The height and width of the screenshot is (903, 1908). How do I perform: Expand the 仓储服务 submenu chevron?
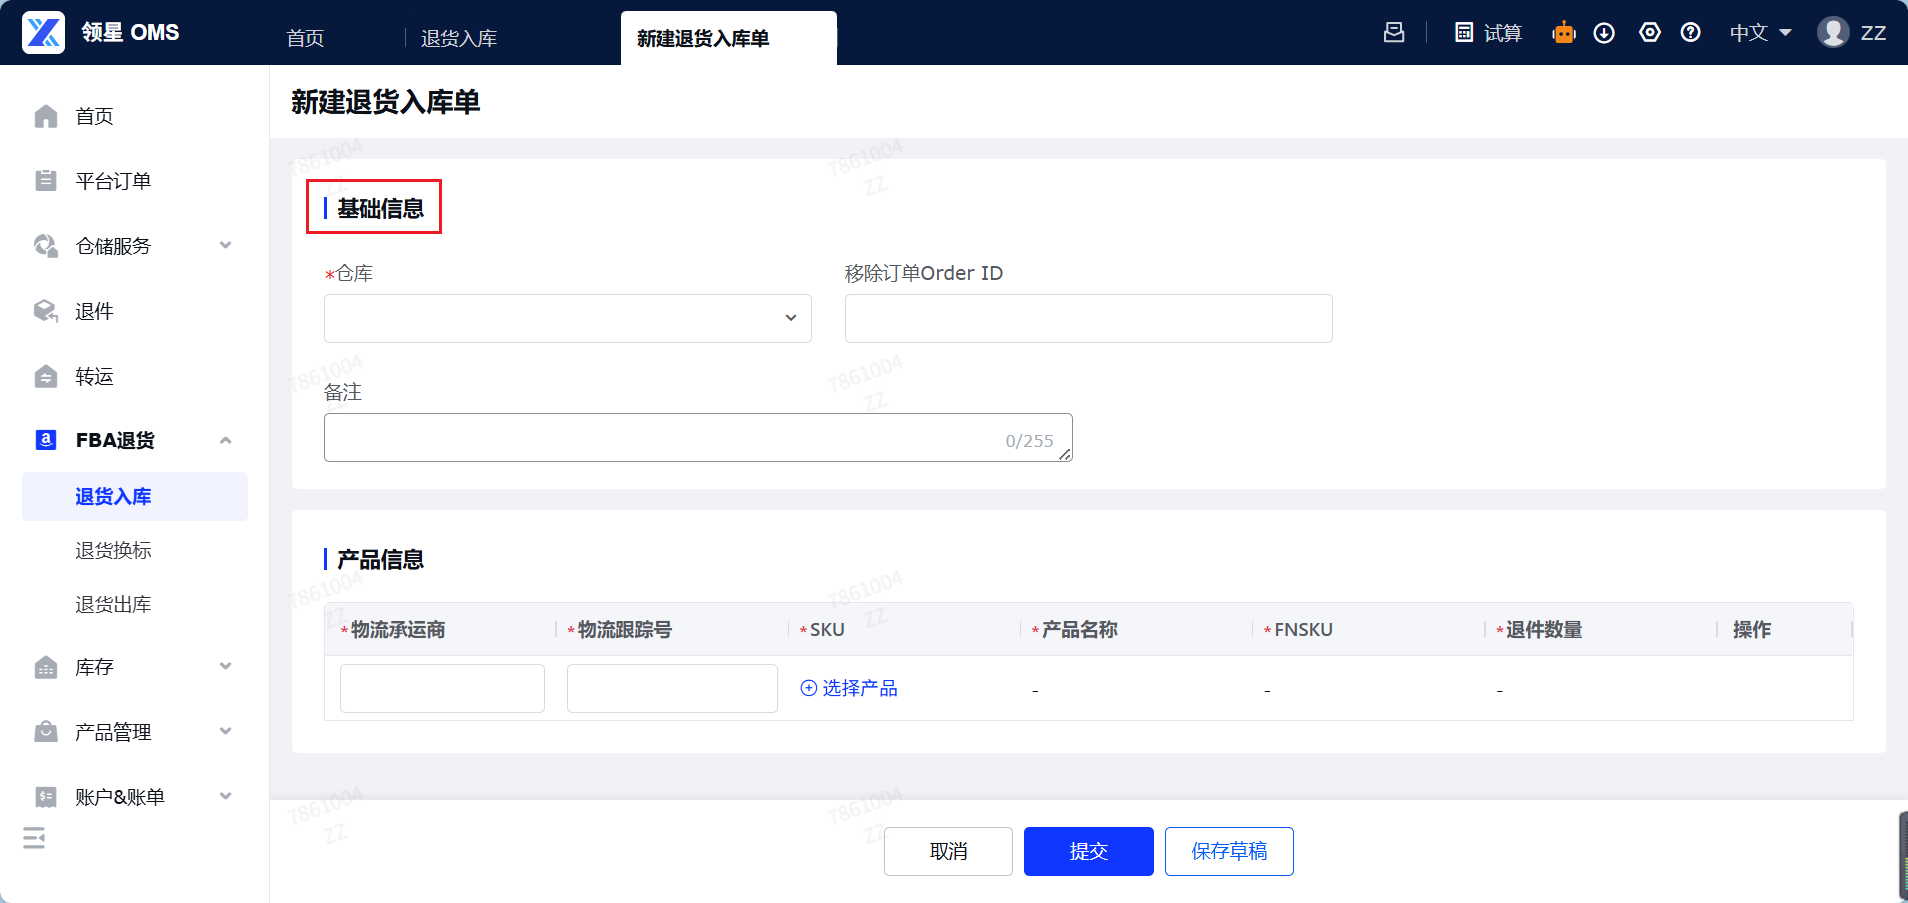(x=226, y=246)
